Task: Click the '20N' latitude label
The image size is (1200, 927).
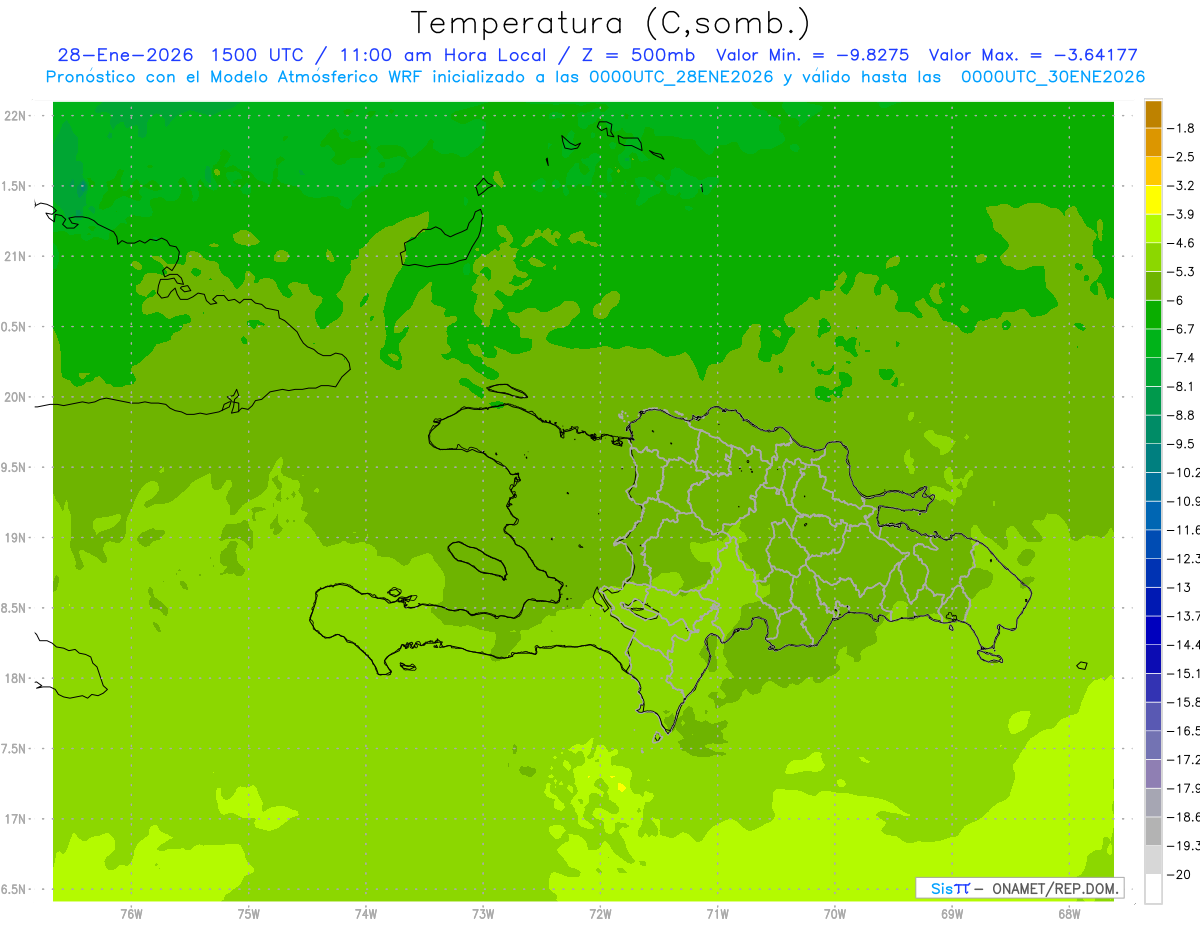Action: tap(16, 397)
